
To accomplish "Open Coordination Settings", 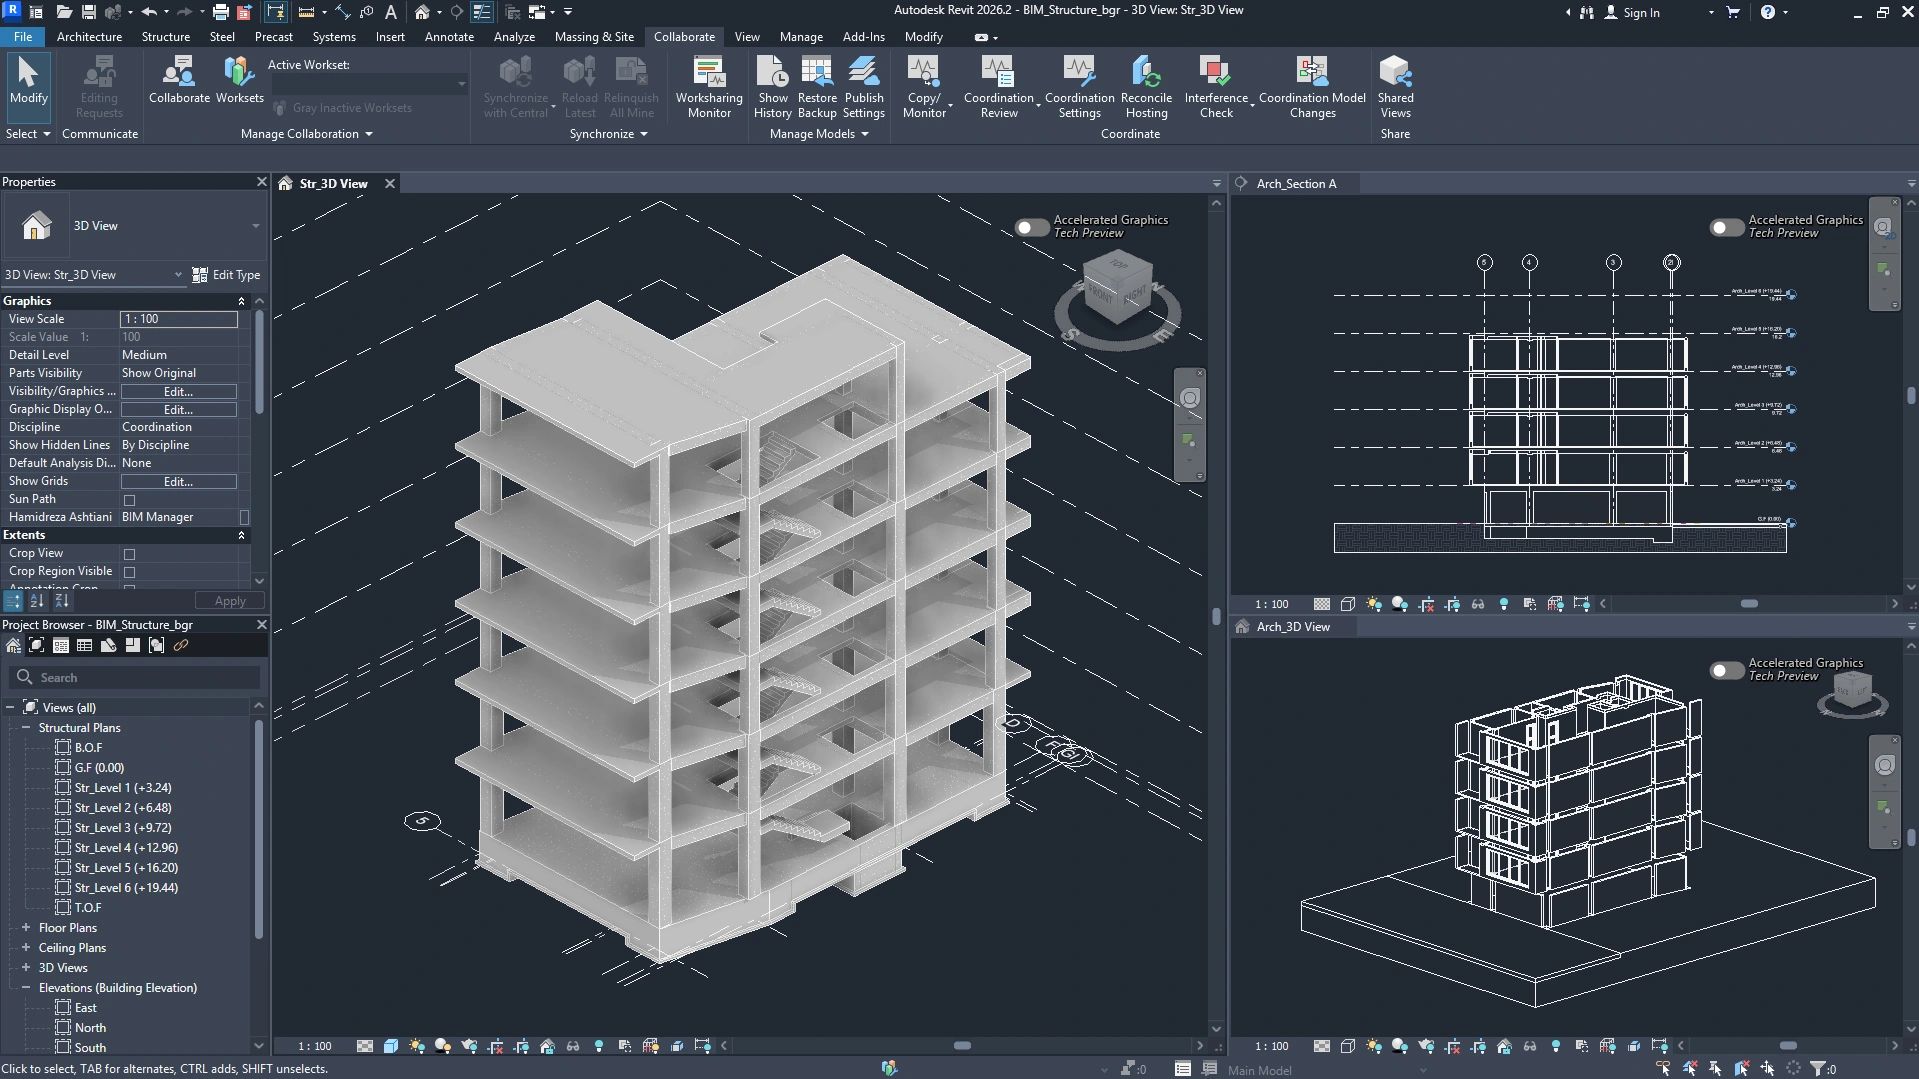I will point(1079,87).
